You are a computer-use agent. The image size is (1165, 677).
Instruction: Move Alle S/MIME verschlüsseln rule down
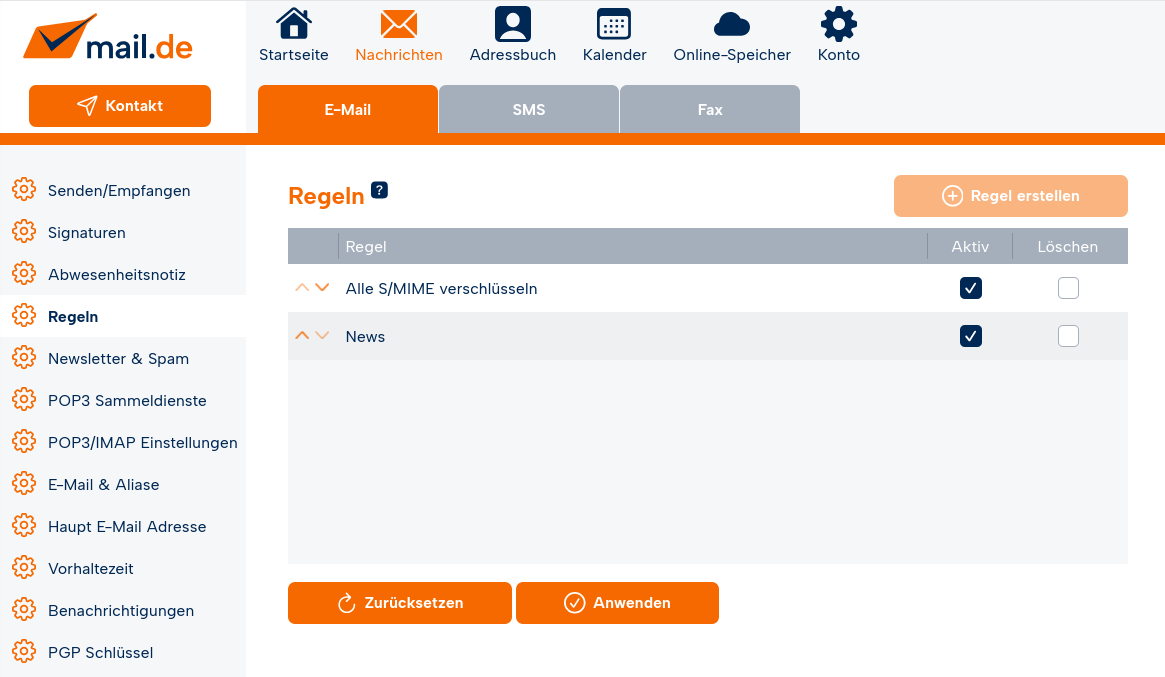(x=322, y=288)
